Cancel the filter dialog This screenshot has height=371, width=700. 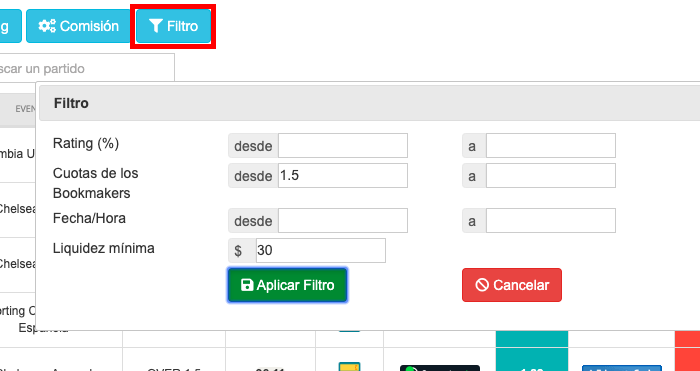click(512, 285)
